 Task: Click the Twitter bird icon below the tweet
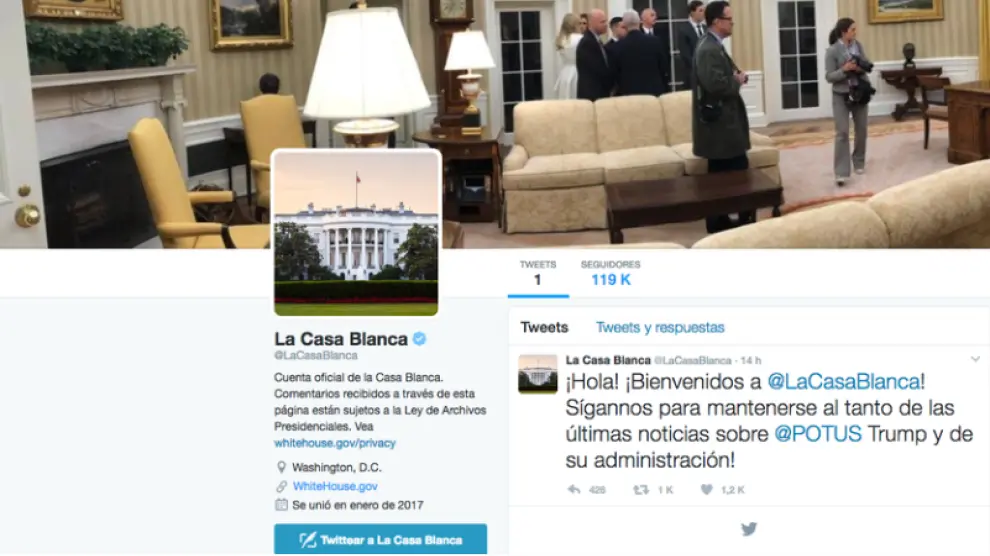(x=749, y=529)
